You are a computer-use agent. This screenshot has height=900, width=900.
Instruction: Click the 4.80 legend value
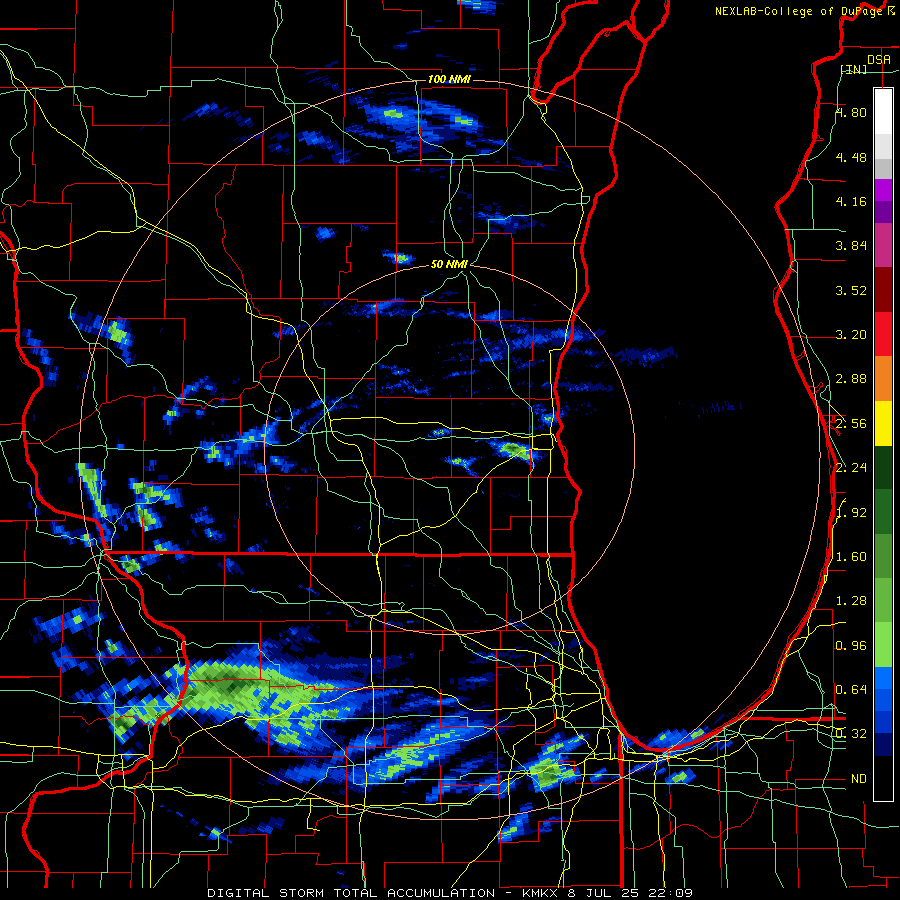click(x=851, y=112)
